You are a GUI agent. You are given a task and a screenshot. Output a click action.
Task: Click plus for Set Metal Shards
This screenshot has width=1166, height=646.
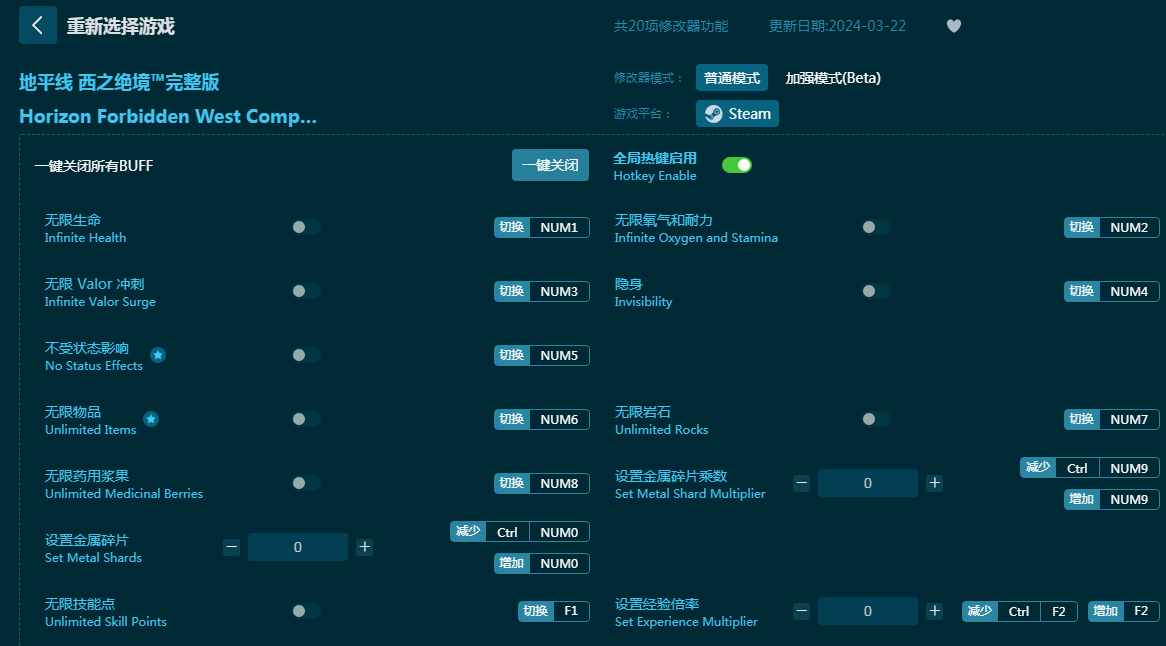[x=364, y=547]
